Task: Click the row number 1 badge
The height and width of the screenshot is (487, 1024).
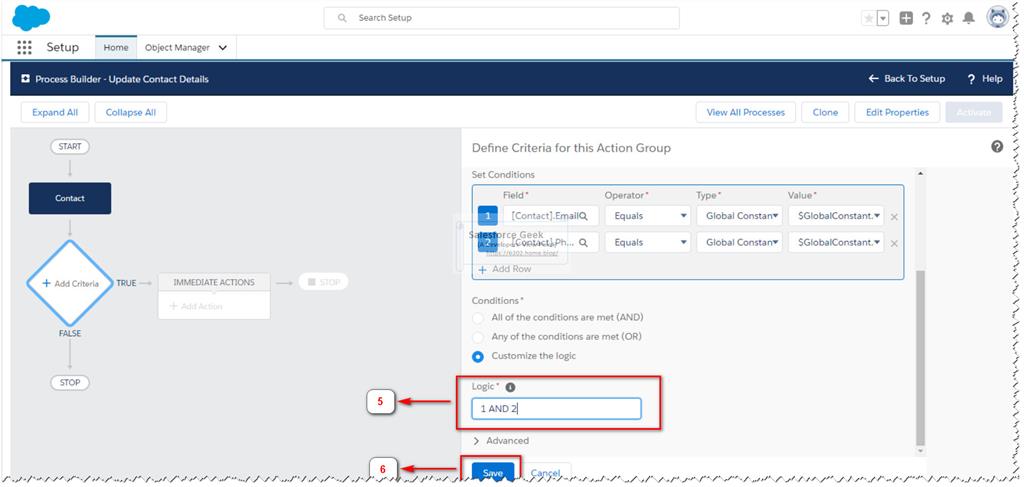Action: click(488, 215)
